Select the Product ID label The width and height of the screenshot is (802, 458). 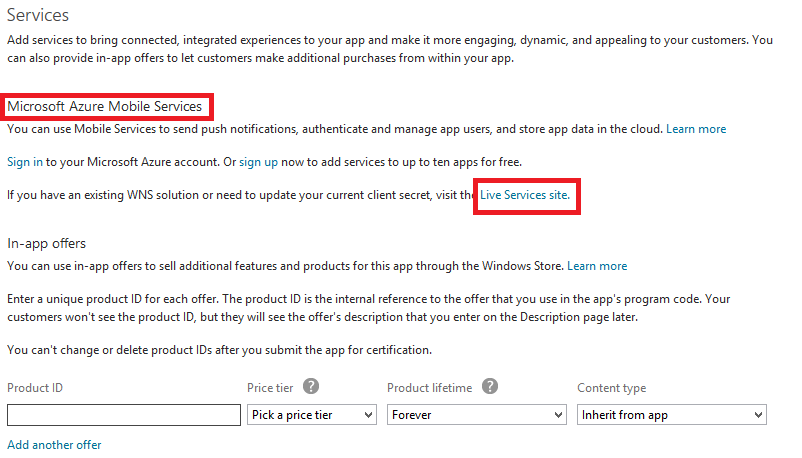pos(35,388)
